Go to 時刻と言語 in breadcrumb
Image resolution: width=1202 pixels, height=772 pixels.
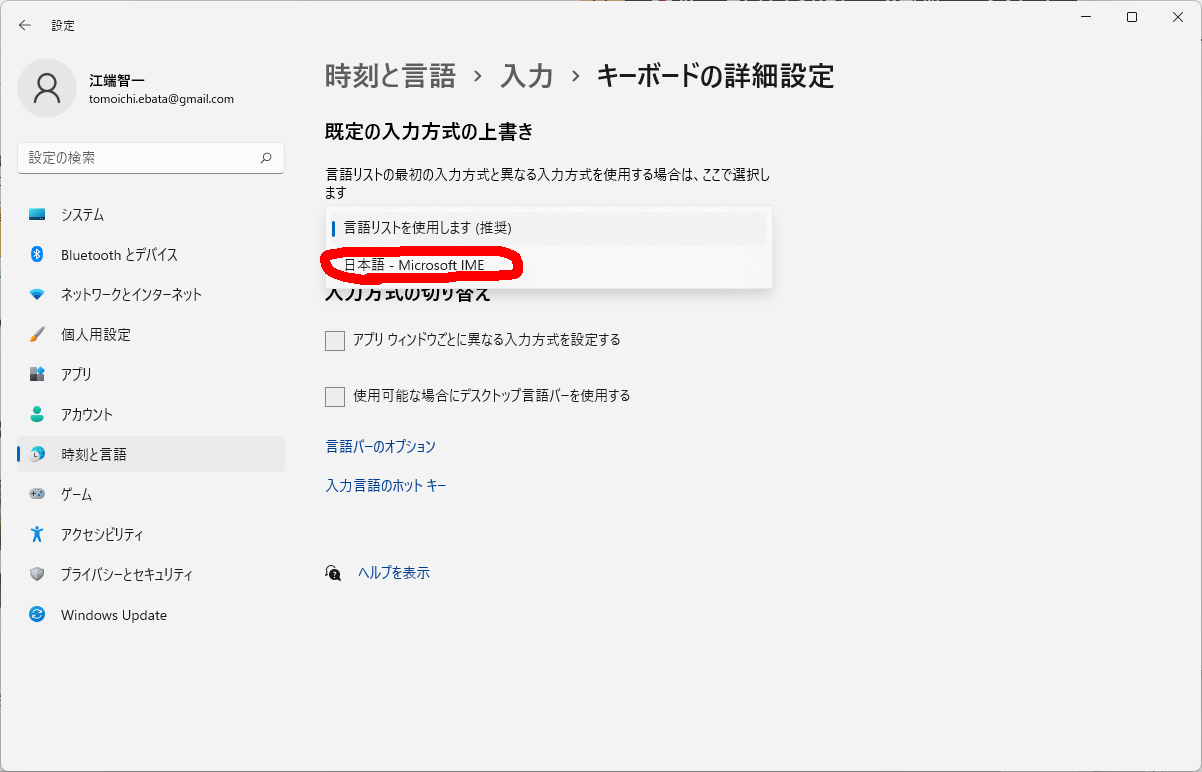point(390,76)
